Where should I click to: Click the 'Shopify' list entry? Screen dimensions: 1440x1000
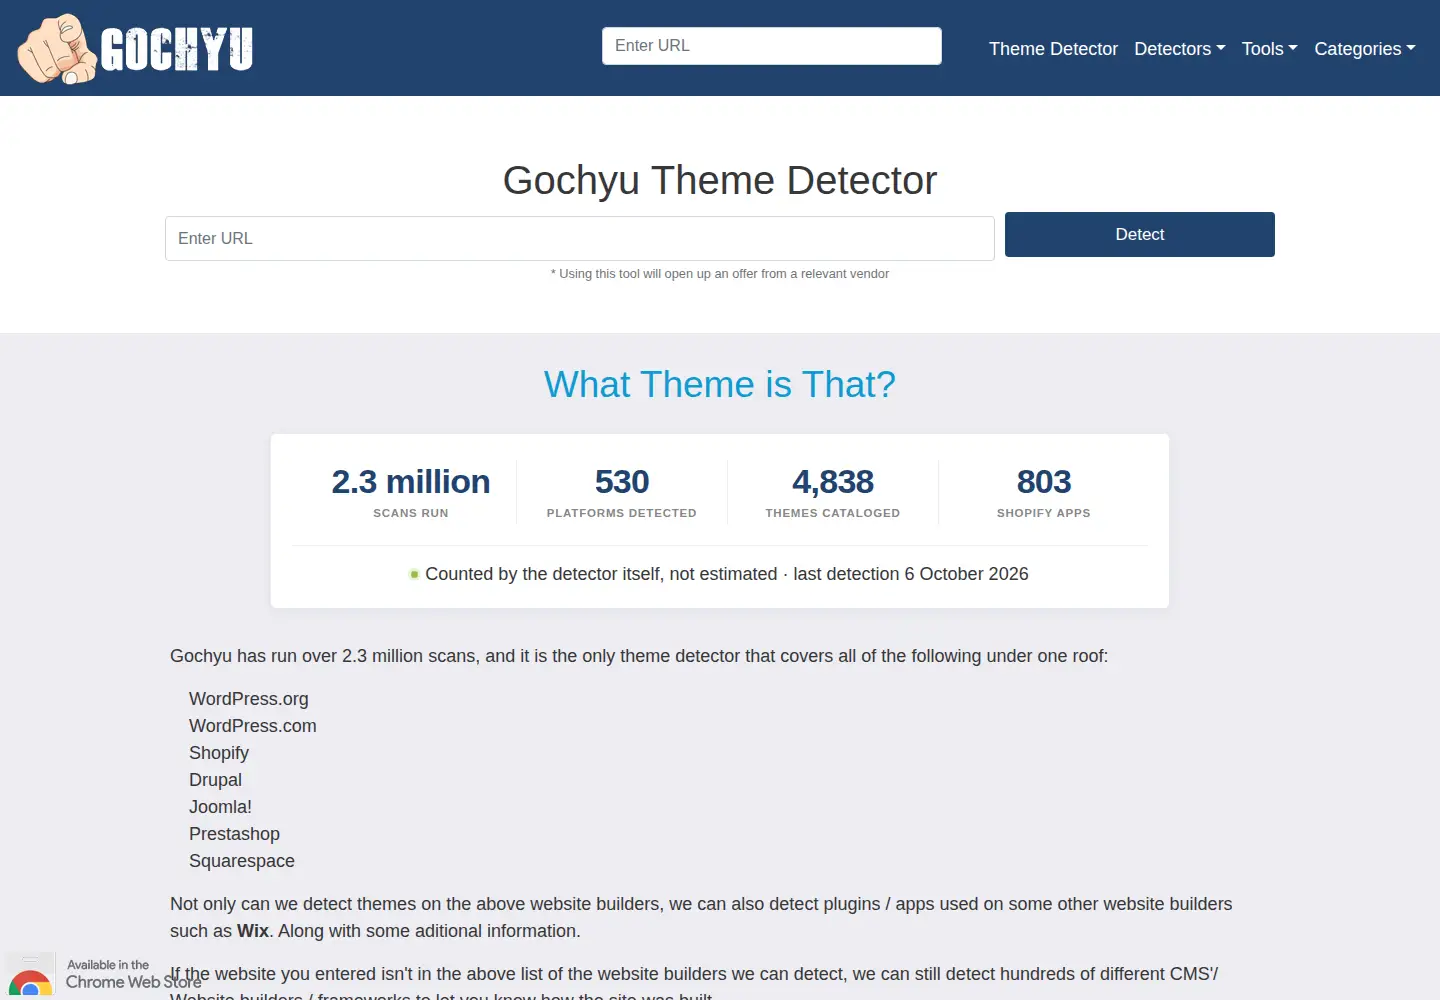pos(219,753)
